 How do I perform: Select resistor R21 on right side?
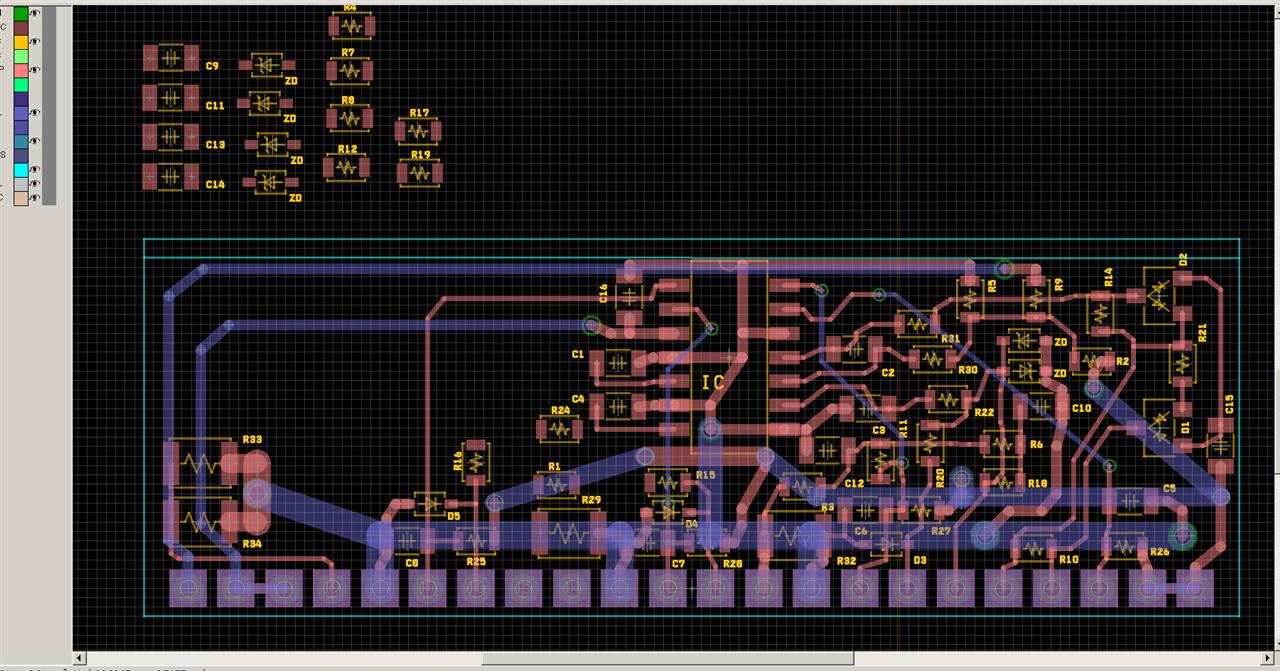tap(1184, 362)
